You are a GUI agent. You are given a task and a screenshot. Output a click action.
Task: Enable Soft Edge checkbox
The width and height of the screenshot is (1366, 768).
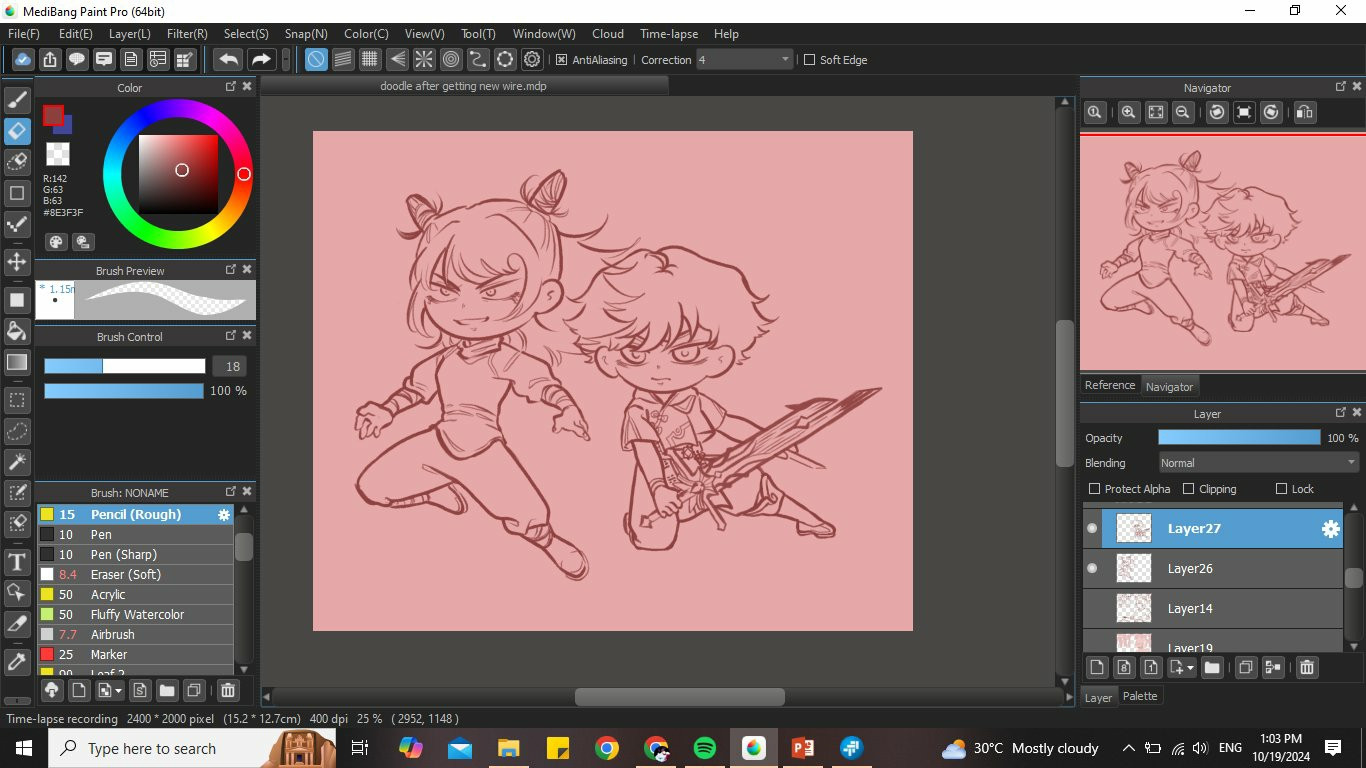pos(810,60)
